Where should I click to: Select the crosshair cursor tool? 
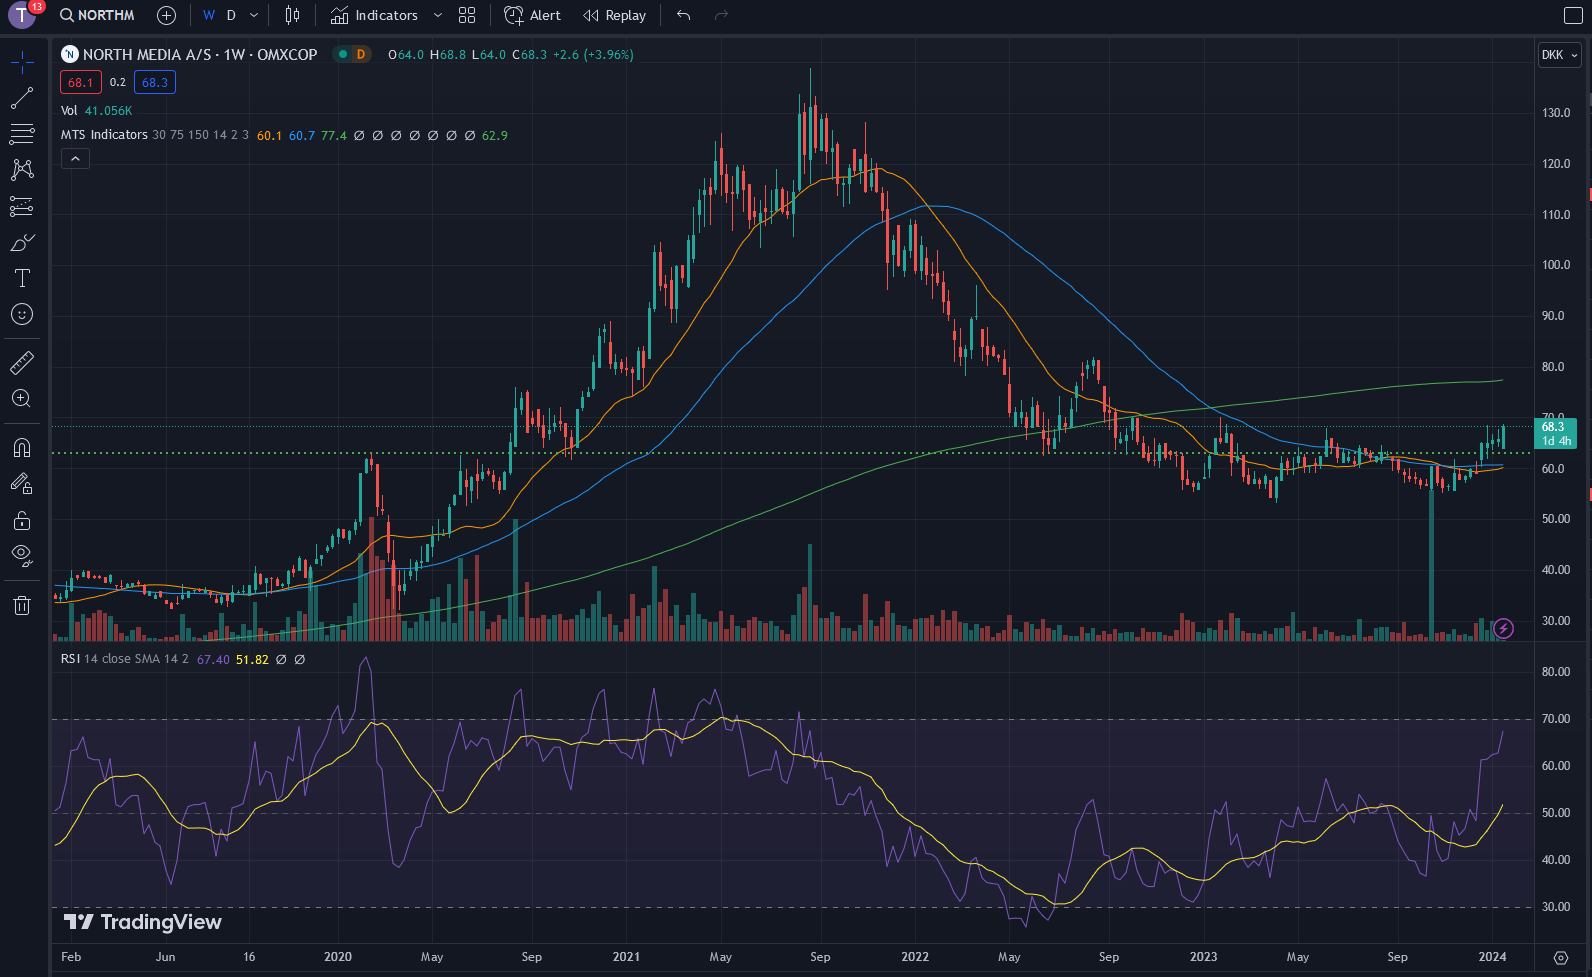[x=22, y=62]
